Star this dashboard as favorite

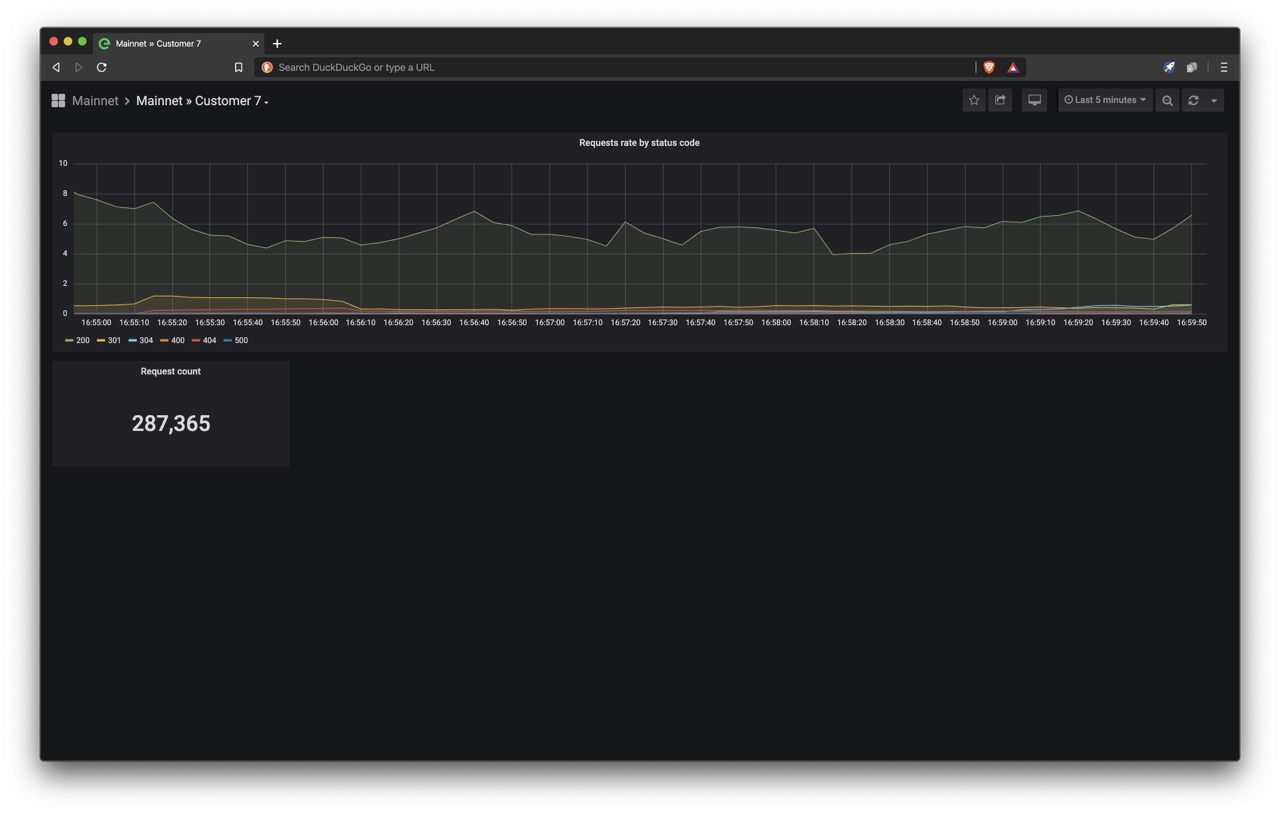(974, 100)
